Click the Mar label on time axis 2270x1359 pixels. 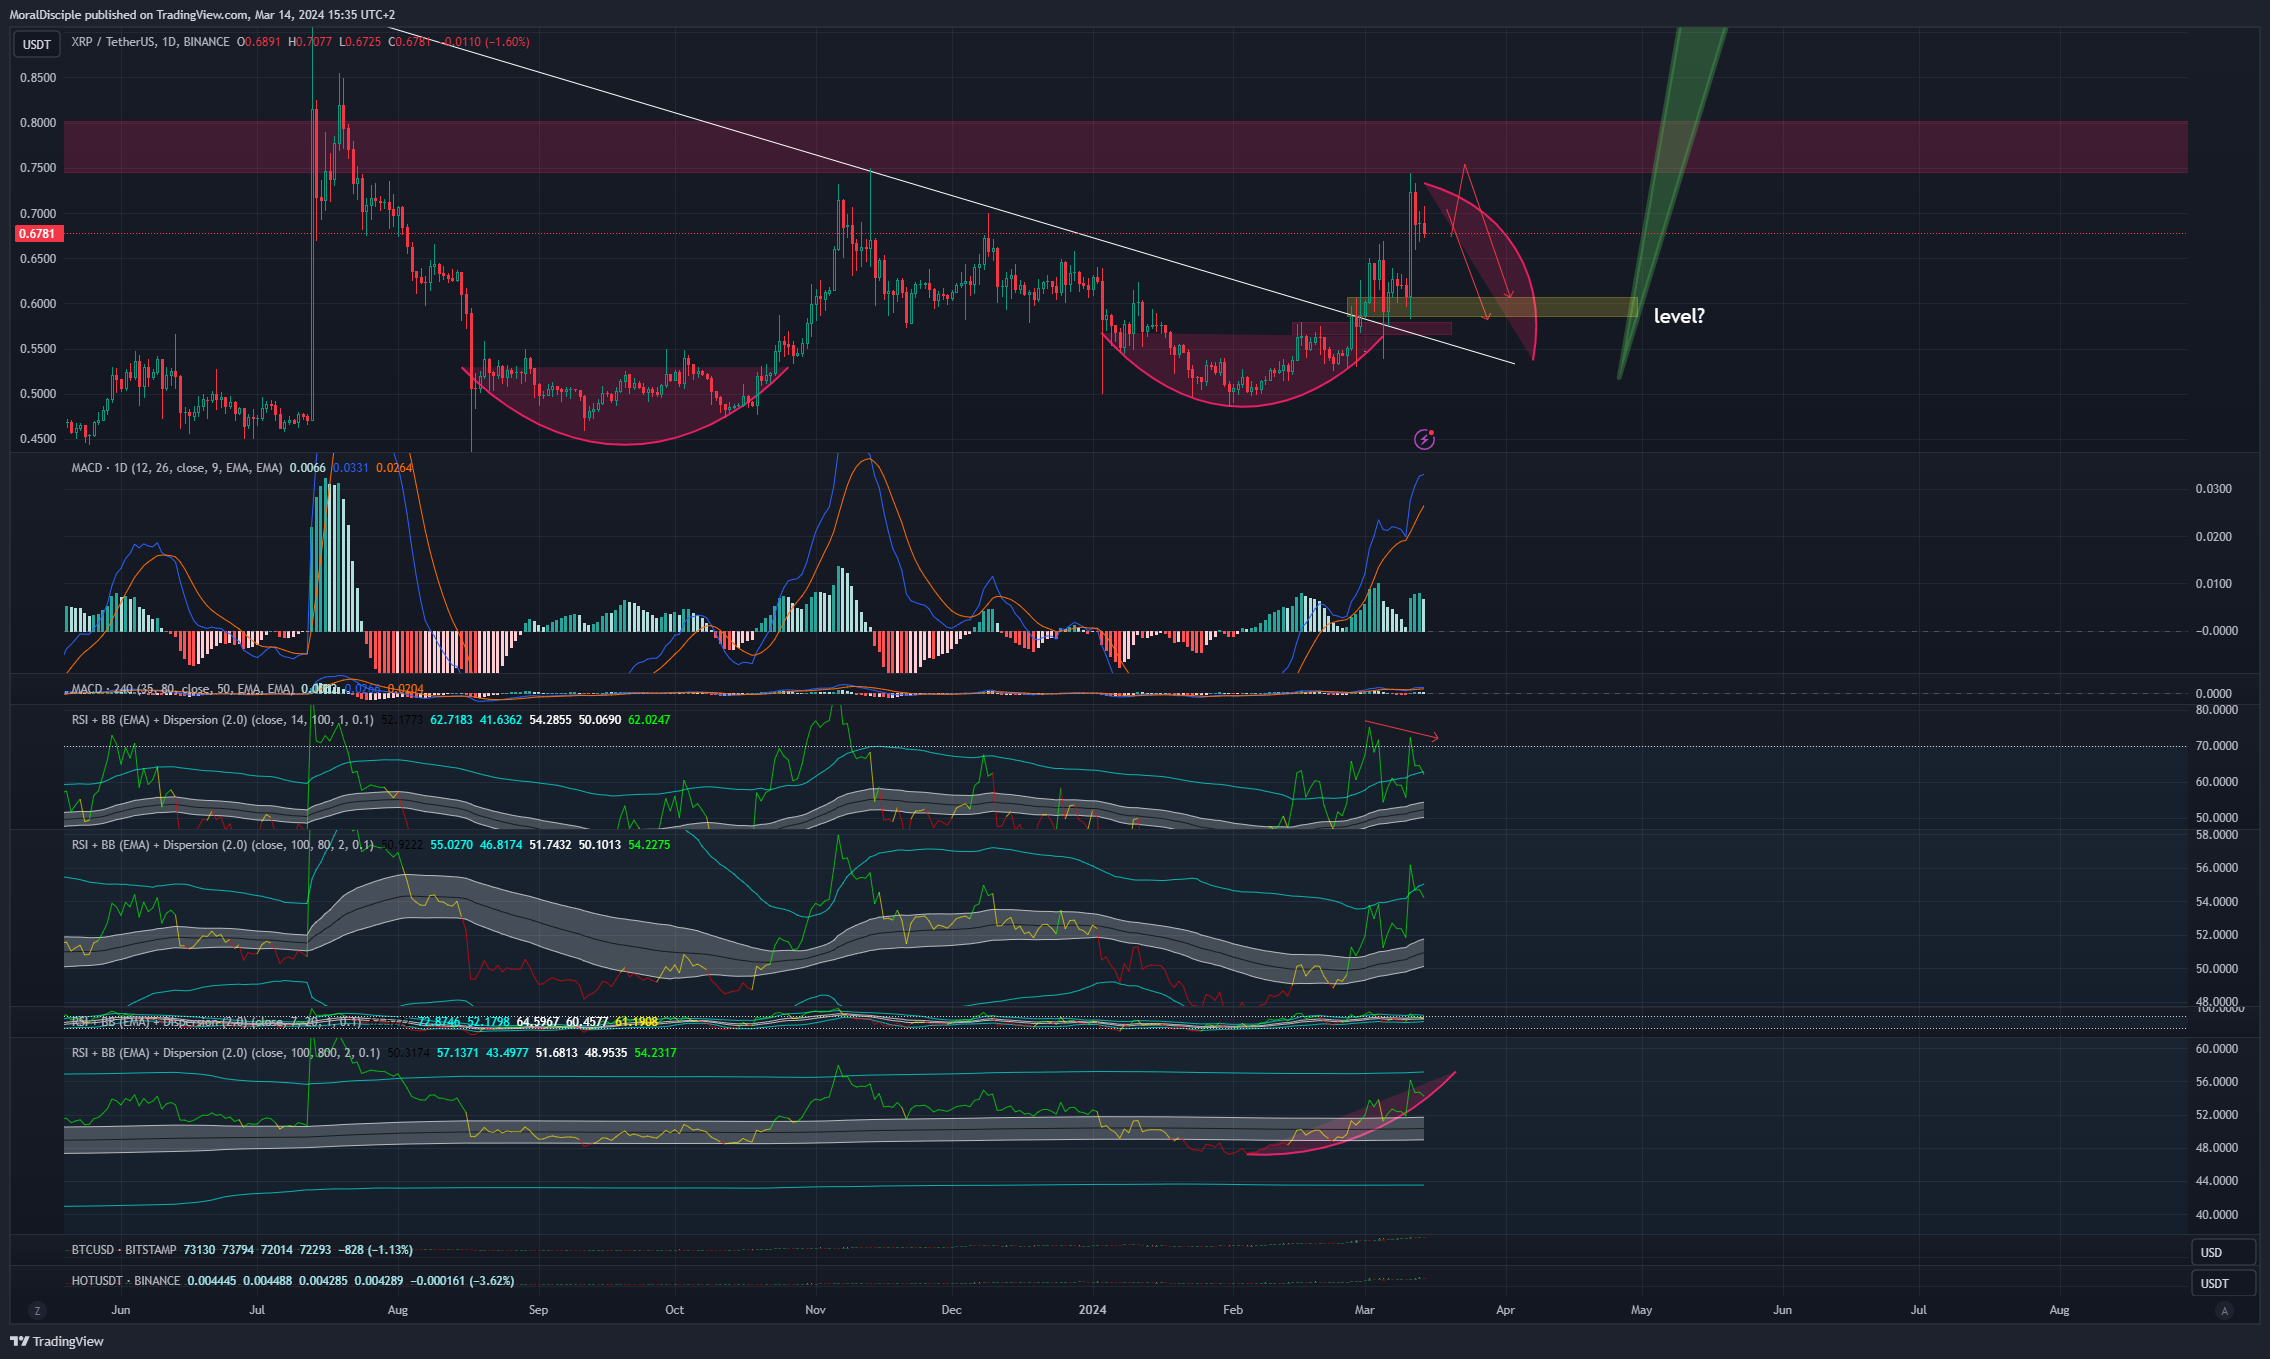[1365, 1310]
